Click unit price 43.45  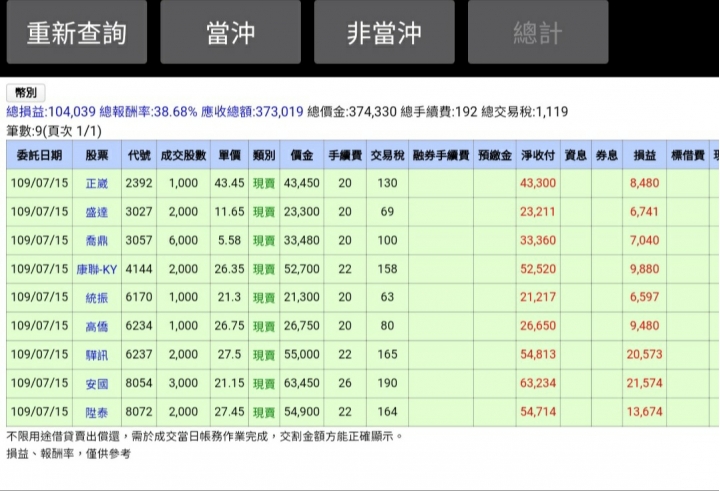point(230,183)
